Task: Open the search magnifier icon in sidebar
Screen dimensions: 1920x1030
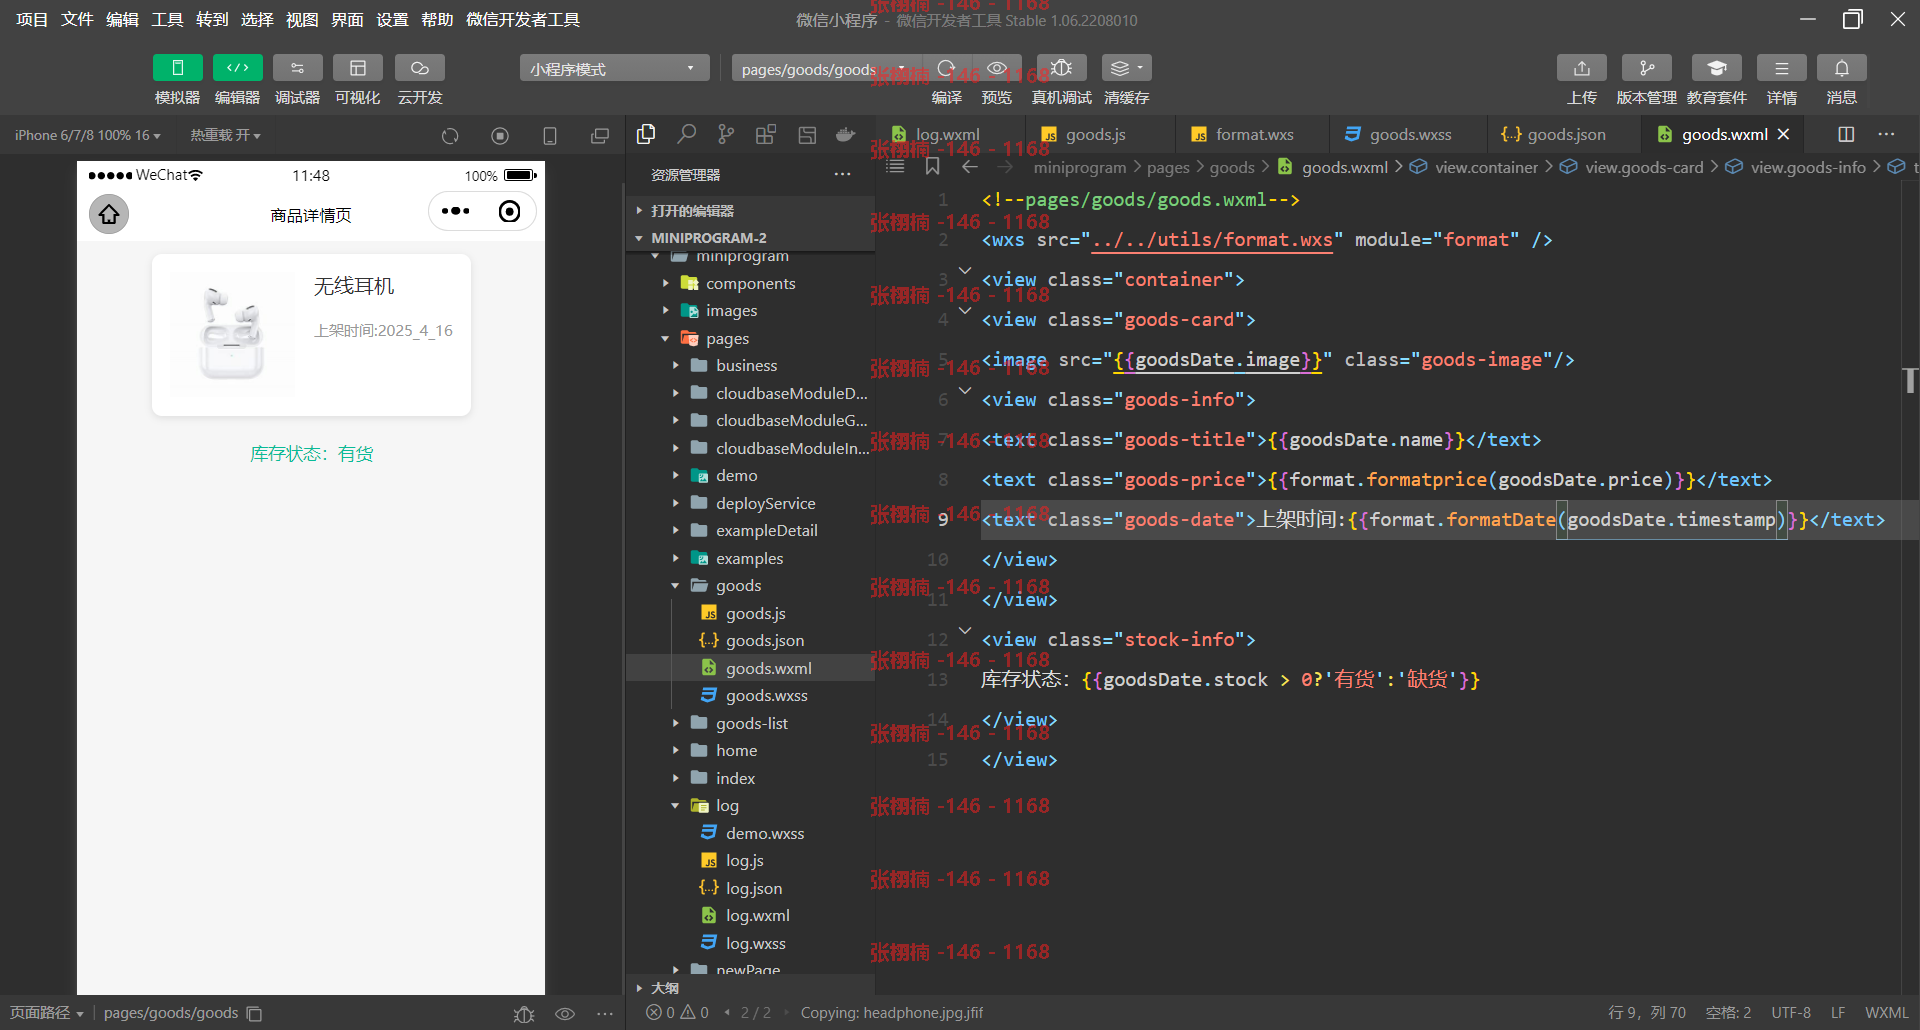Action: [686, 134]
